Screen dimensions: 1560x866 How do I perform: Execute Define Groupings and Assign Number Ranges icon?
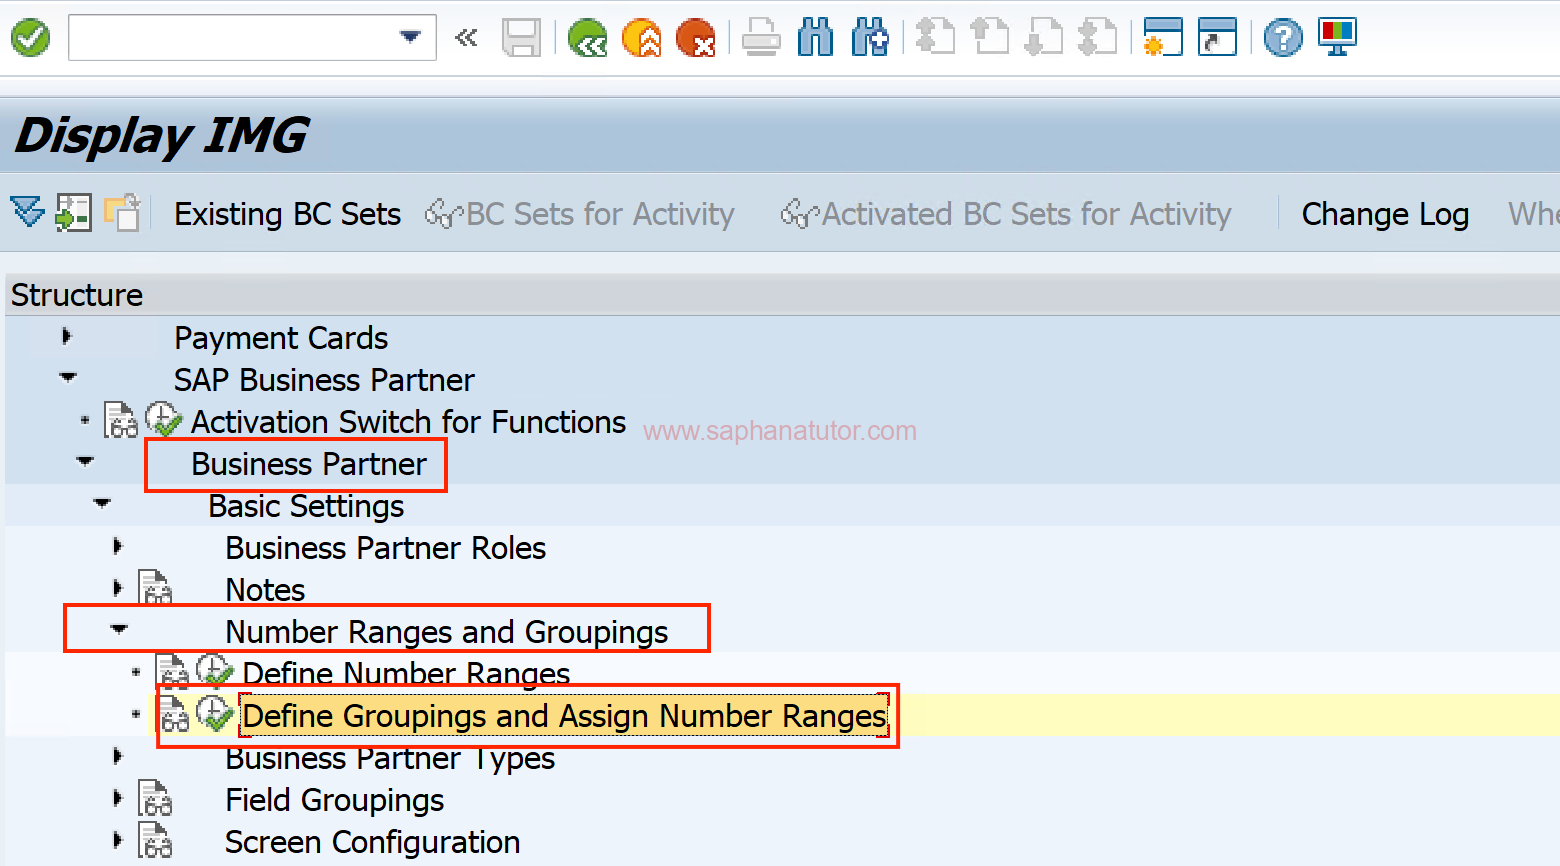pos(215,714)
